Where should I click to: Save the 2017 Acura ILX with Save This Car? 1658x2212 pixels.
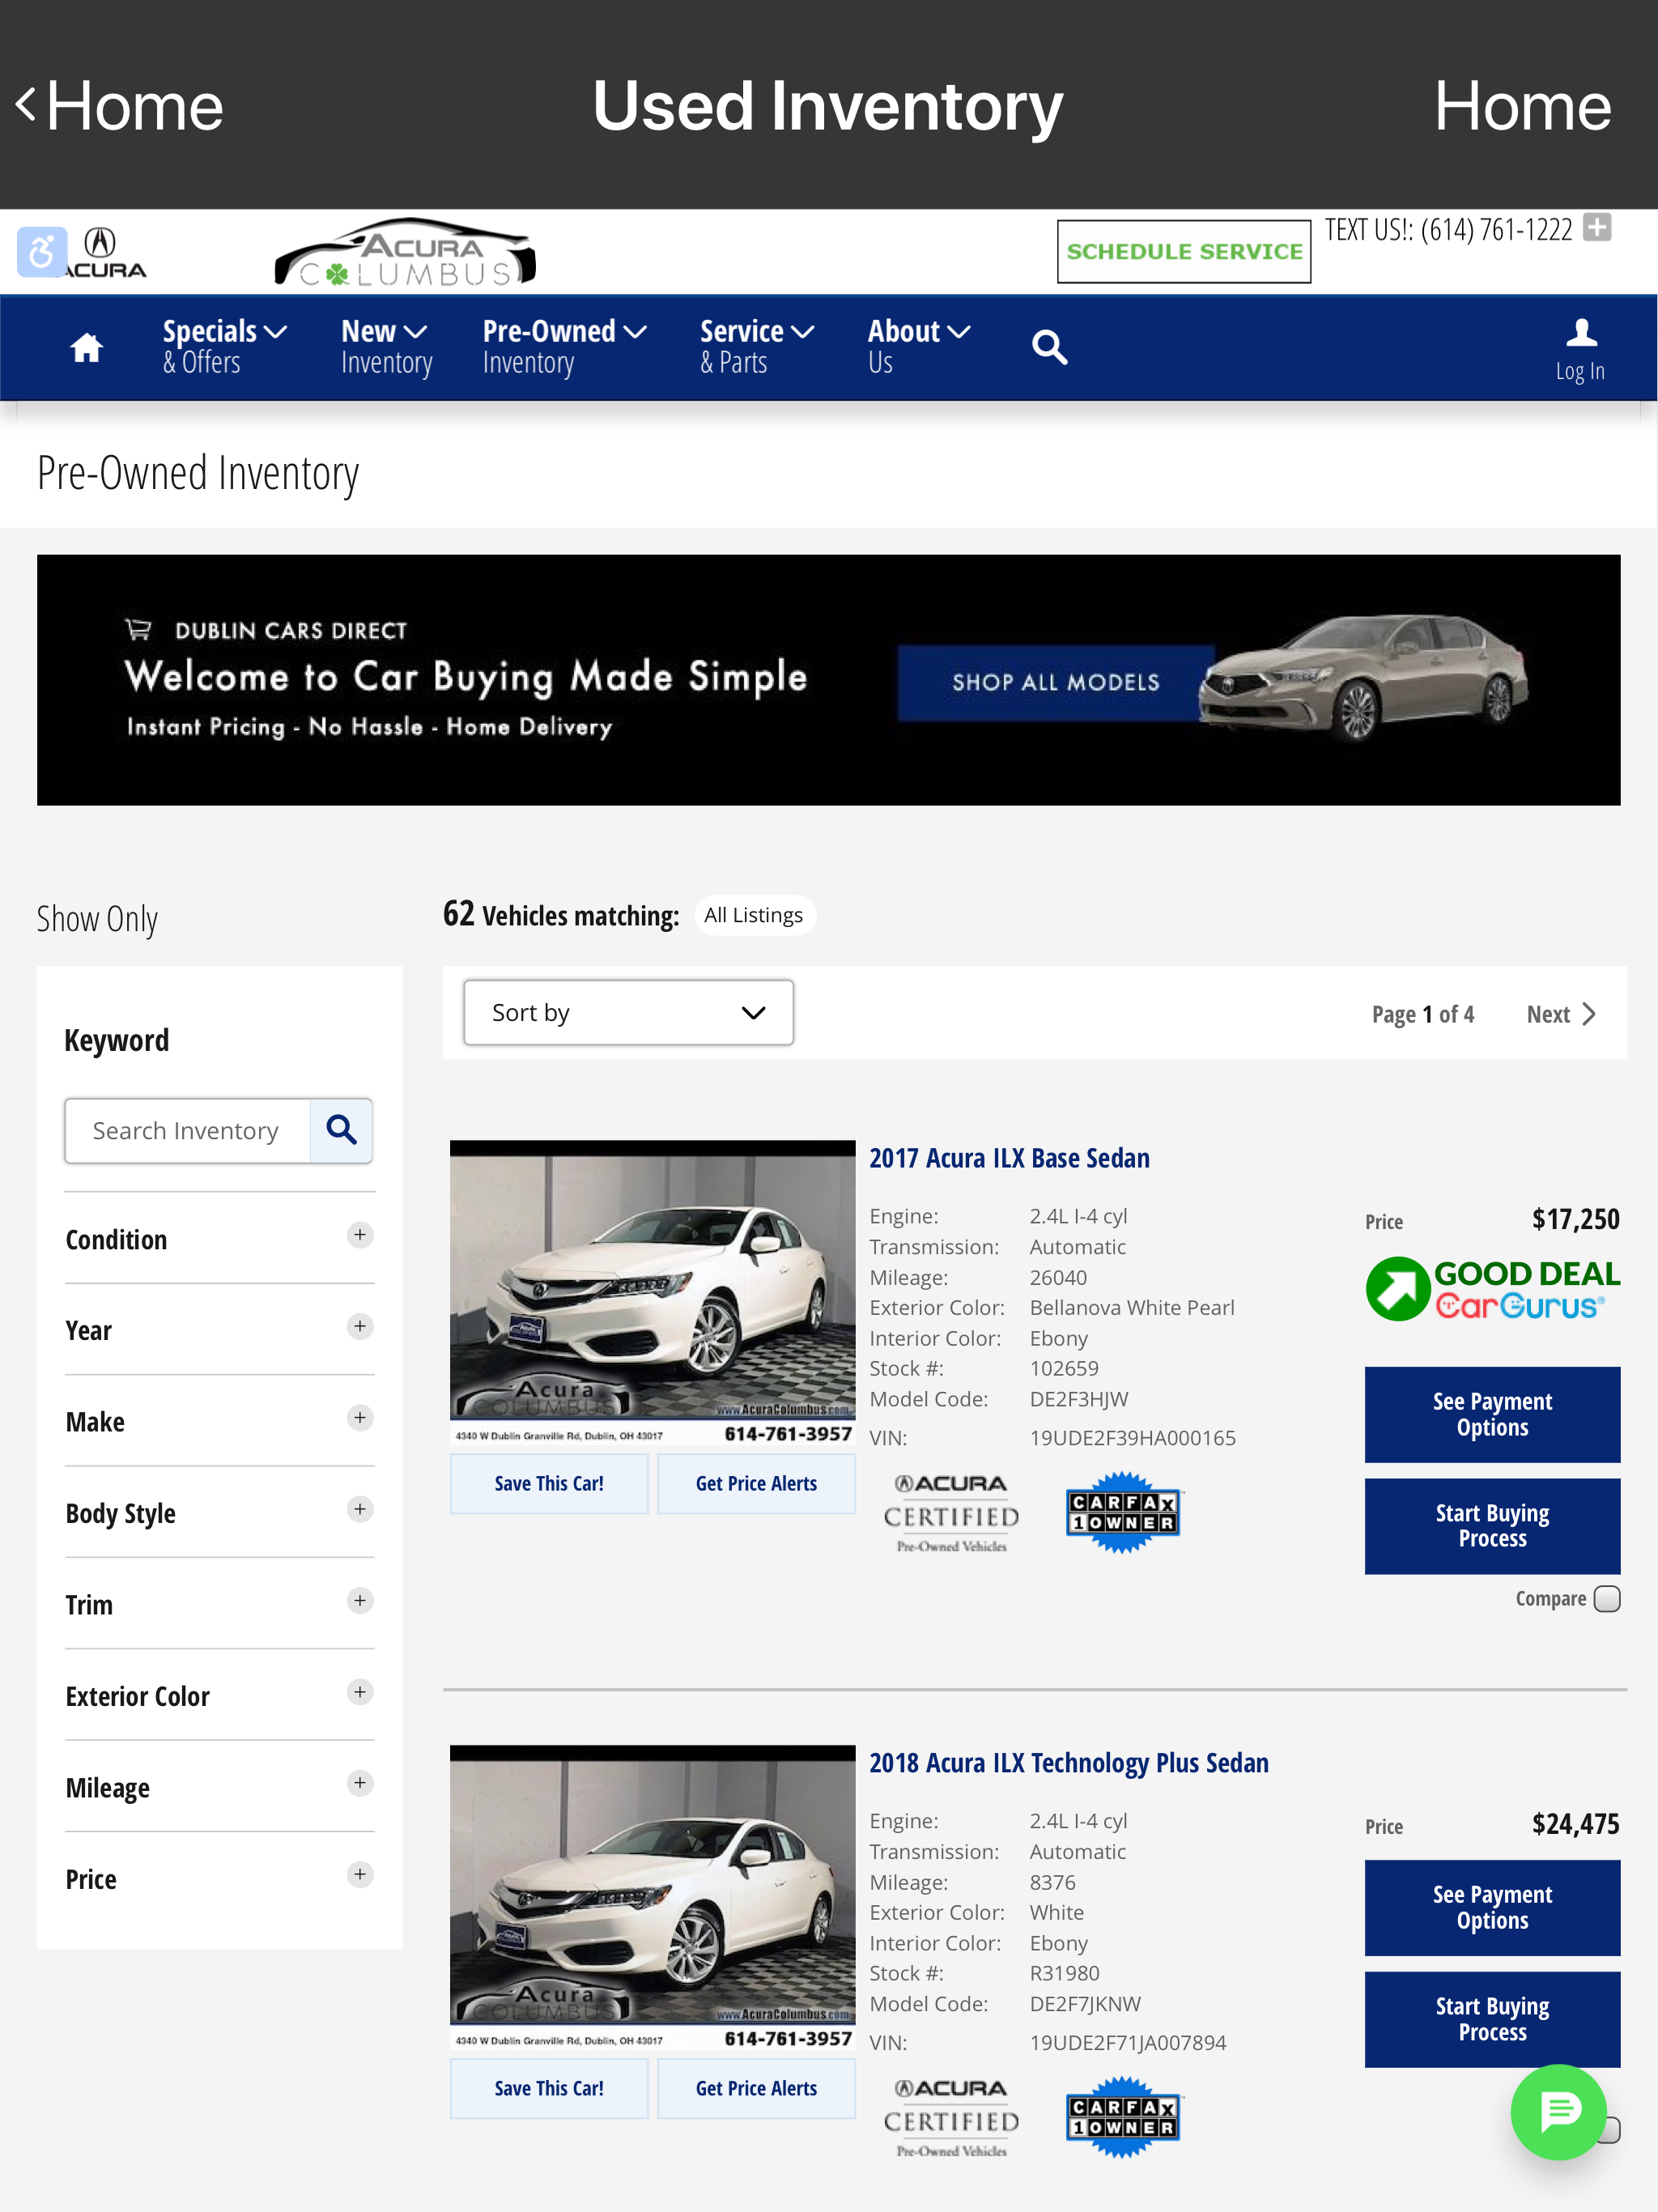click(549, 1483)
